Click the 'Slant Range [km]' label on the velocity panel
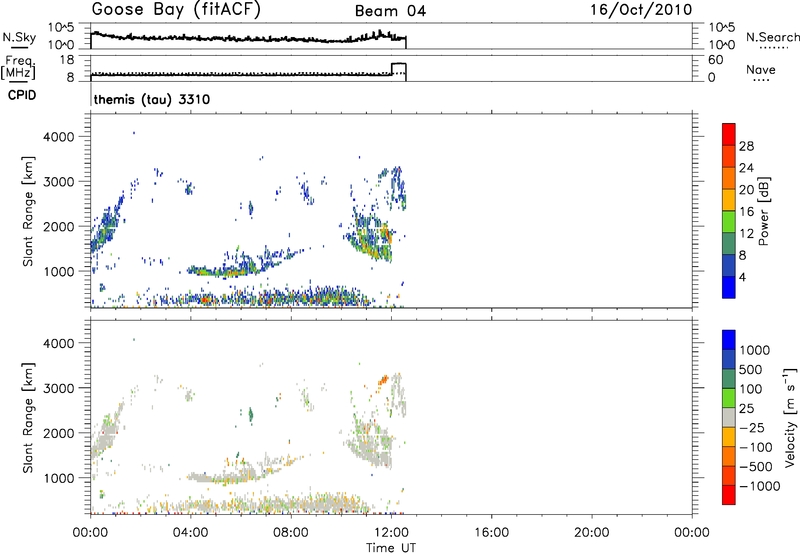800x554 pixels. coord(28,418)
